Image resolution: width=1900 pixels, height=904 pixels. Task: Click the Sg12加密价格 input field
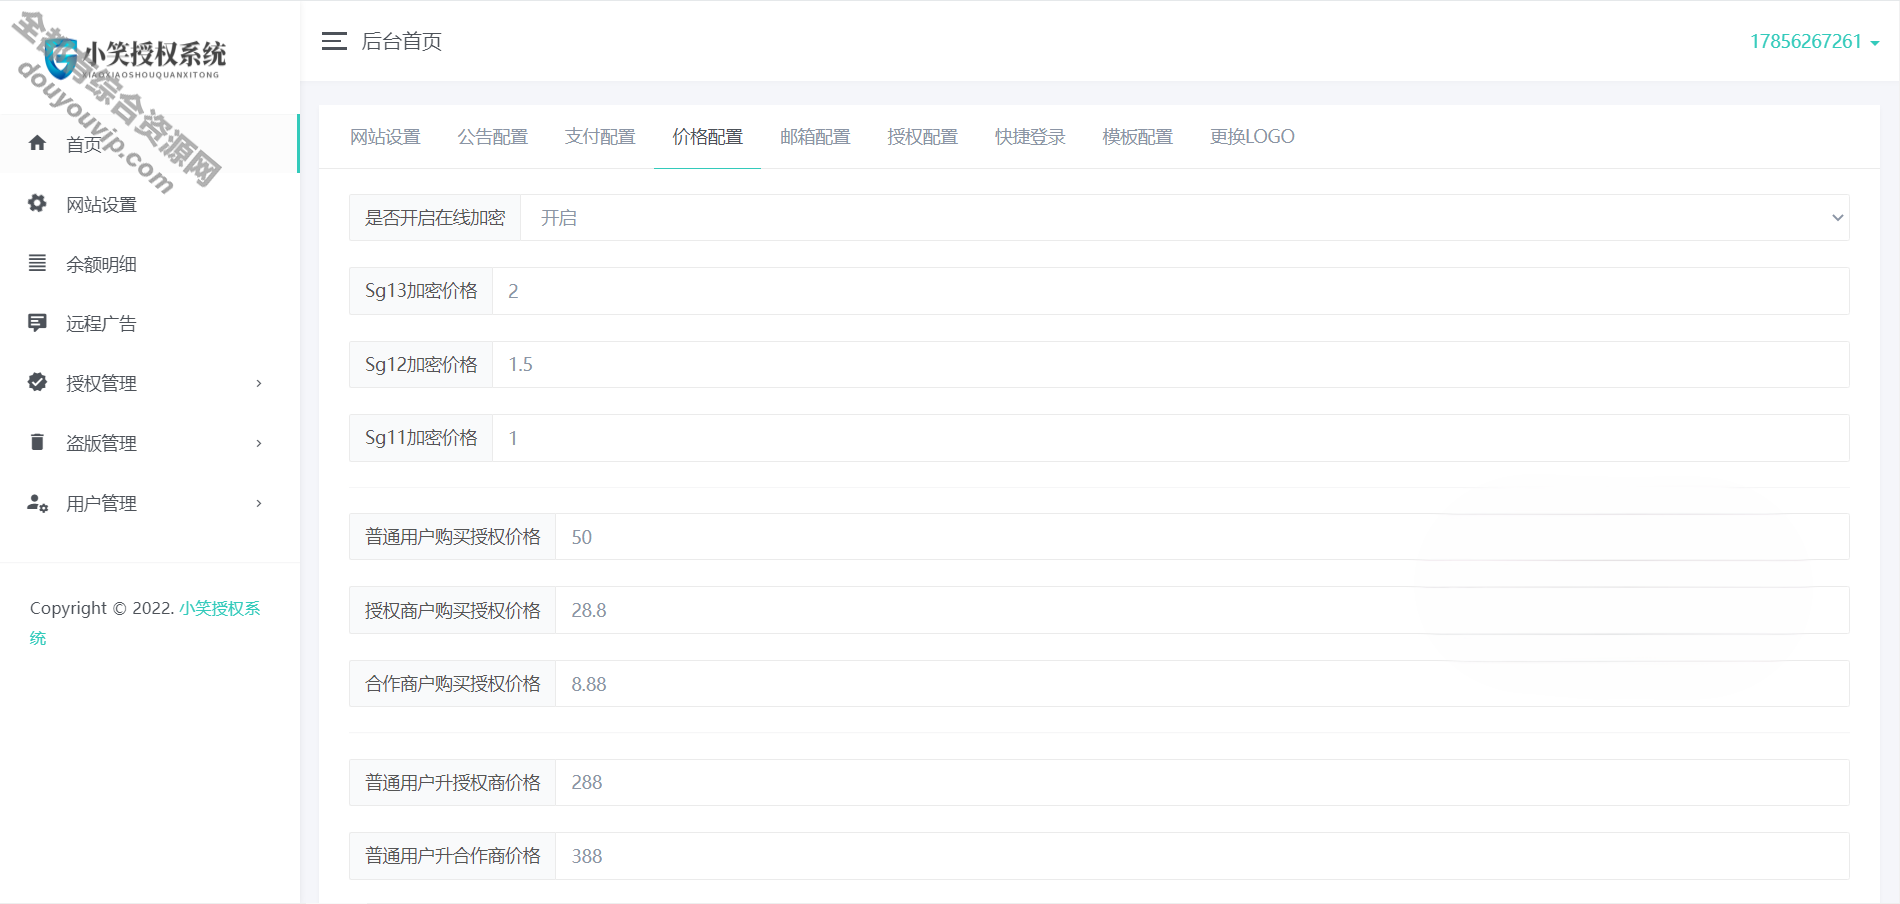coord(1171,364)
